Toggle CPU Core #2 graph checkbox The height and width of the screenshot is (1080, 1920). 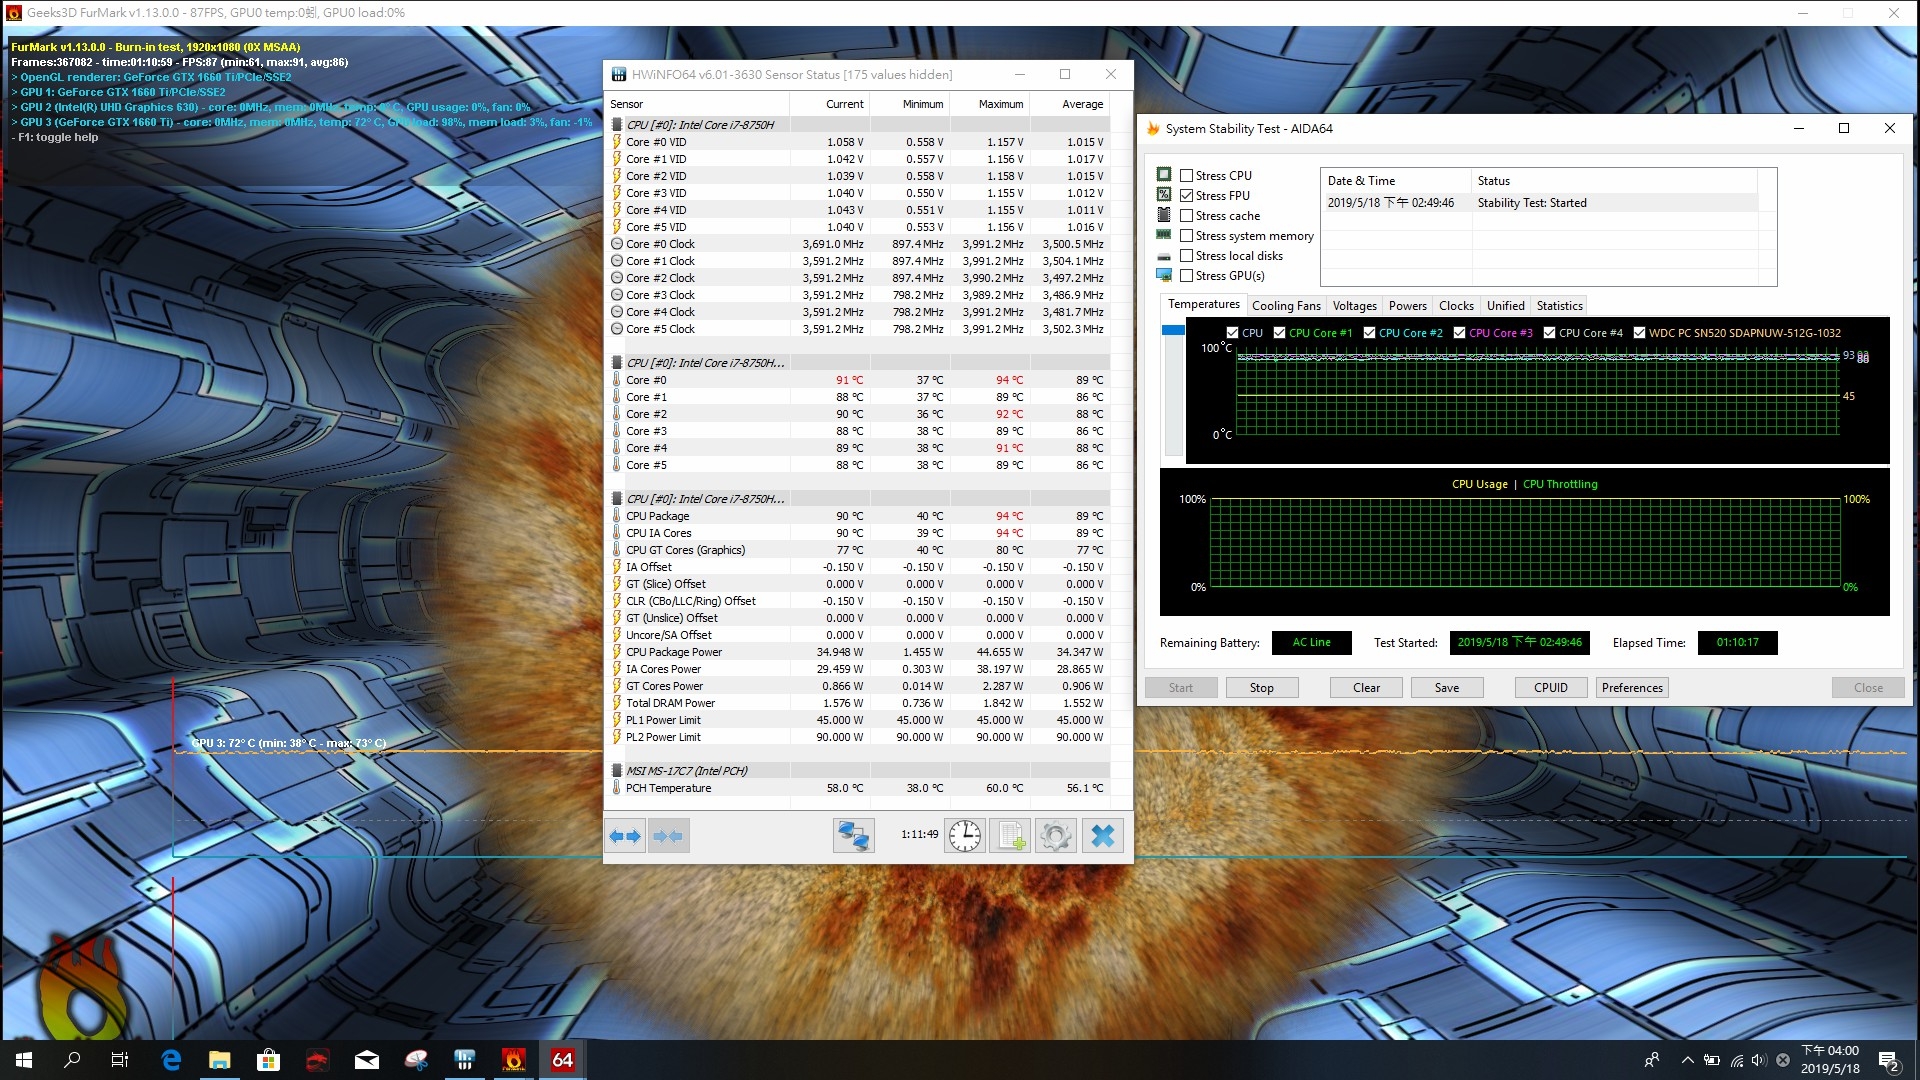click(1369, 333)
